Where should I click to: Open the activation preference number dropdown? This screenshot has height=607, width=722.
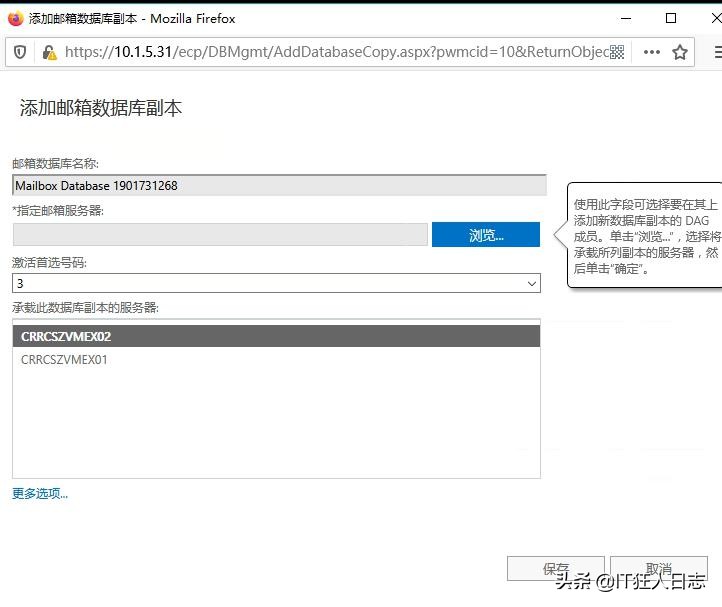[276, 283]
